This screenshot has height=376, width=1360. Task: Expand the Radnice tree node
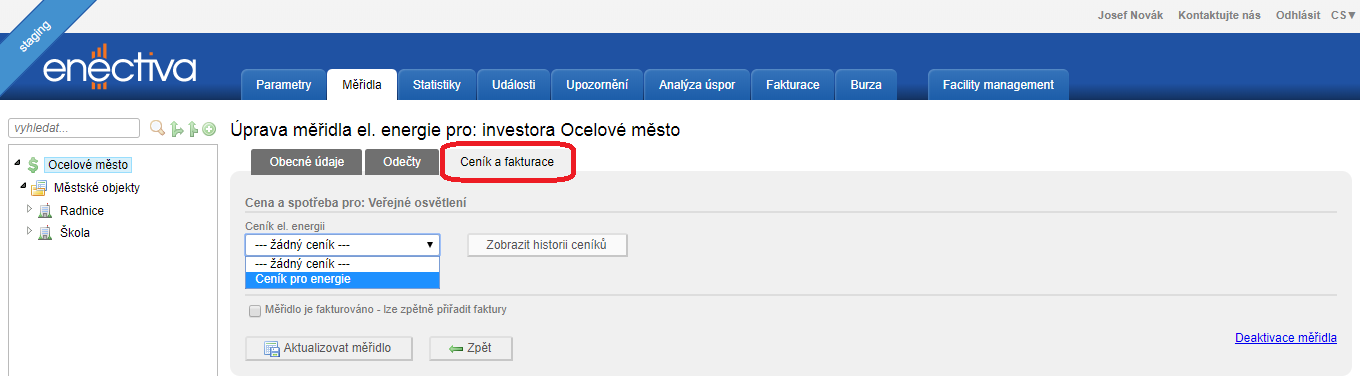coord(29,210)
